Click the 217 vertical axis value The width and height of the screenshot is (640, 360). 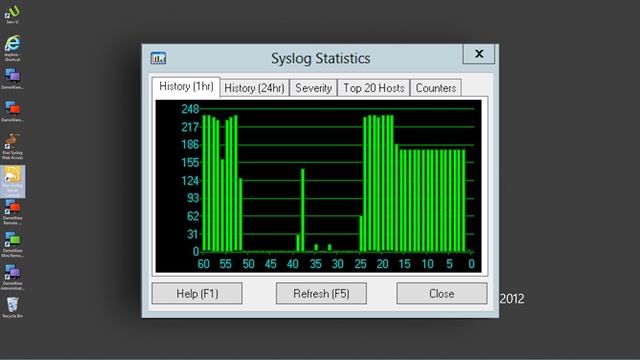click(x=190, y=127)
